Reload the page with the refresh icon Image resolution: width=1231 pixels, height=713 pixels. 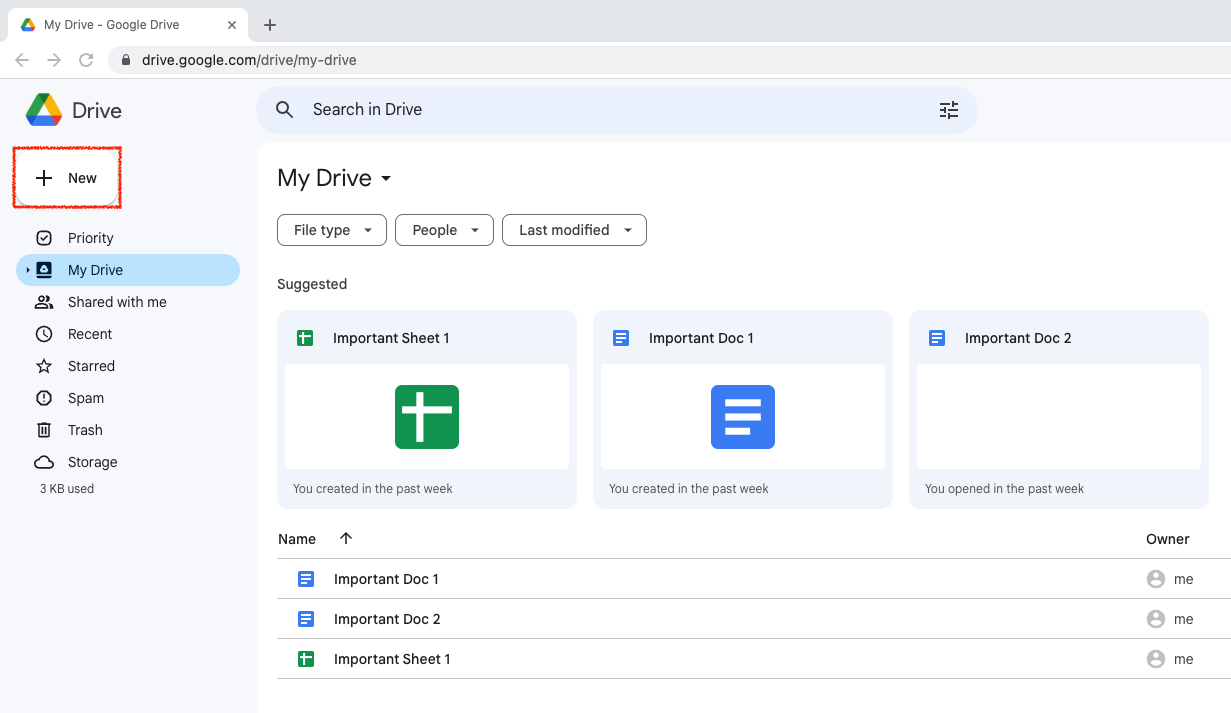click(86, 60)
